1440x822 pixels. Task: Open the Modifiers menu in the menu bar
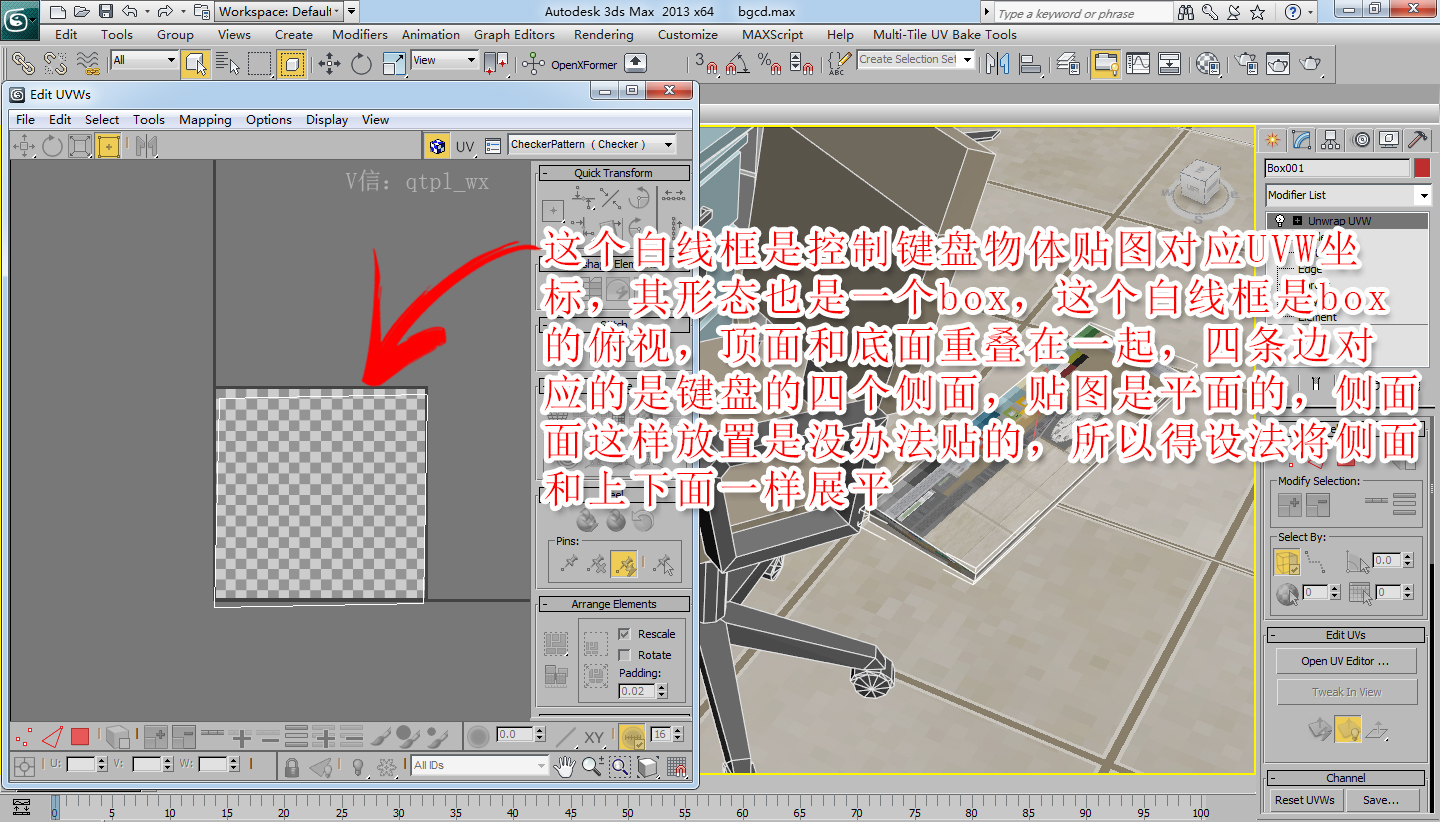pyautogui.click(x=359, y=34)
